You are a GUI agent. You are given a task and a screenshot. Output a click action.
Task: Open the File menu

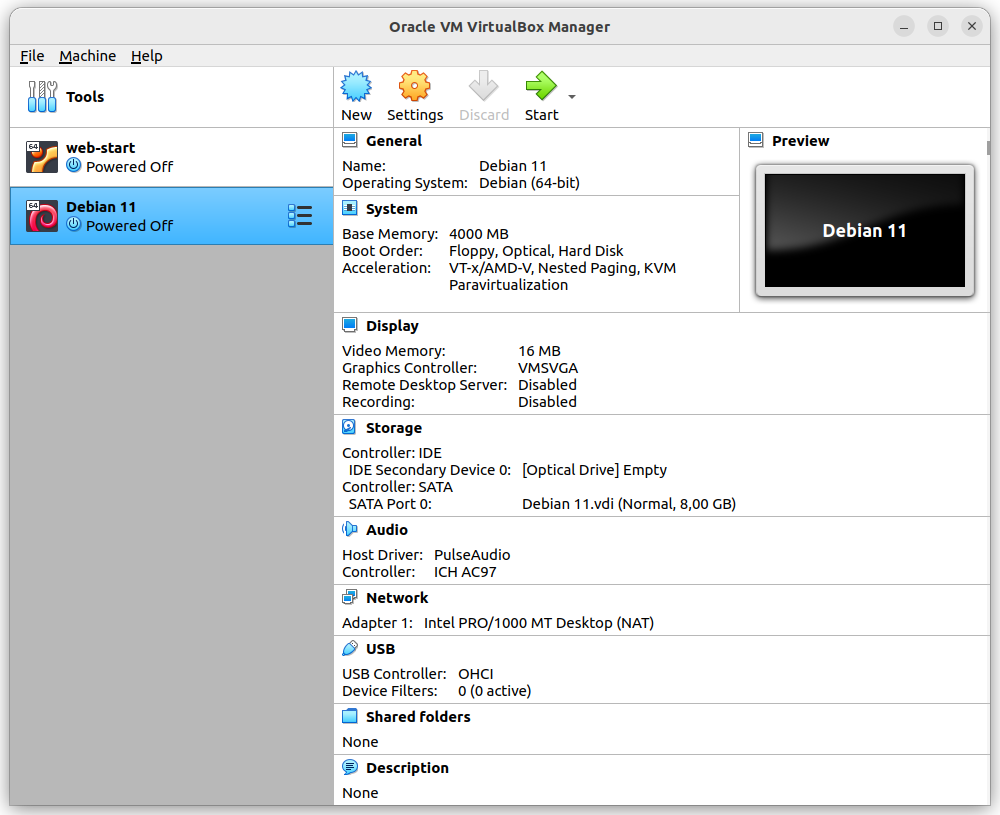point(32,56)
